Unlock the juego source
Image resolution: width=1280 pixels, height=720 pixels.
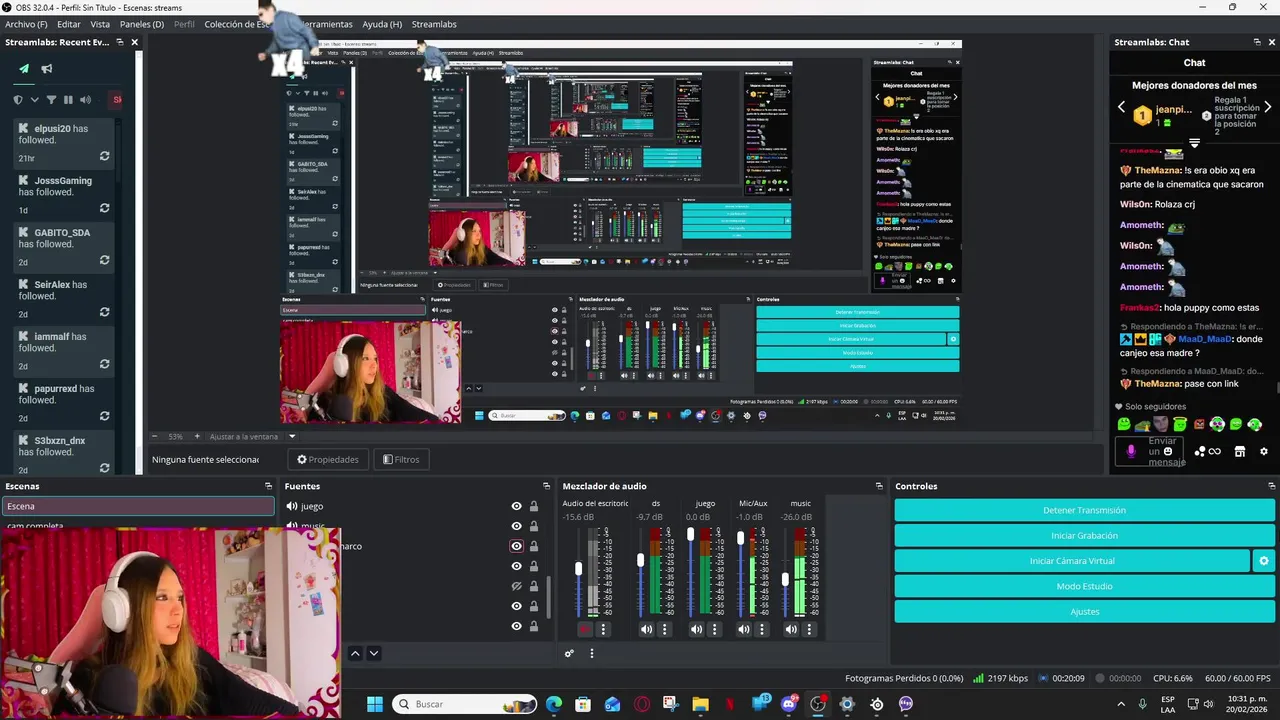coord(534,506)
